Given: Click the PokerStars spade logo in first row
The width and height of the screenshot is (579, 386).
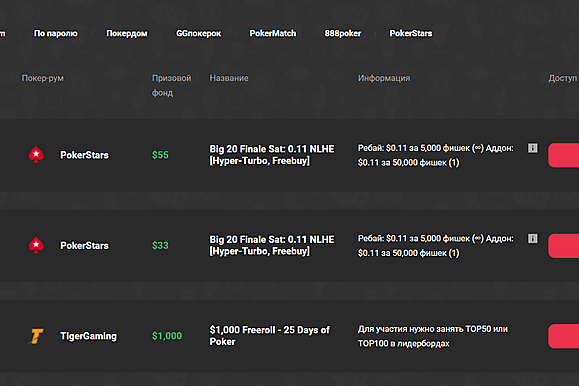Looking at the screenshot, I should coord(36,155).
